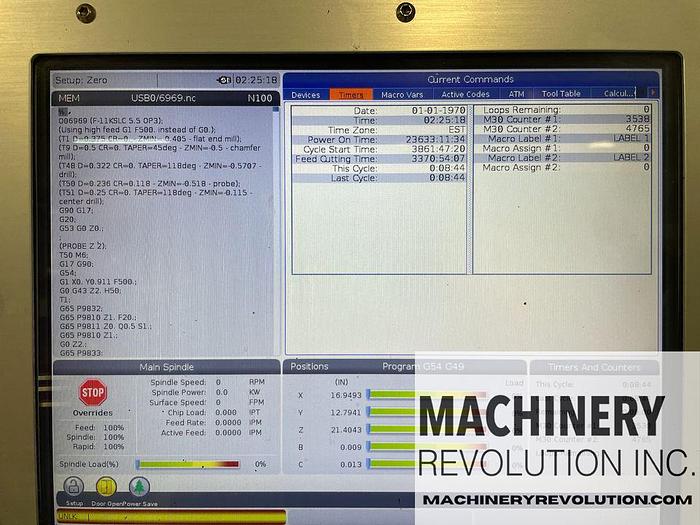Select the Timers tab

(x=350, y=95)
